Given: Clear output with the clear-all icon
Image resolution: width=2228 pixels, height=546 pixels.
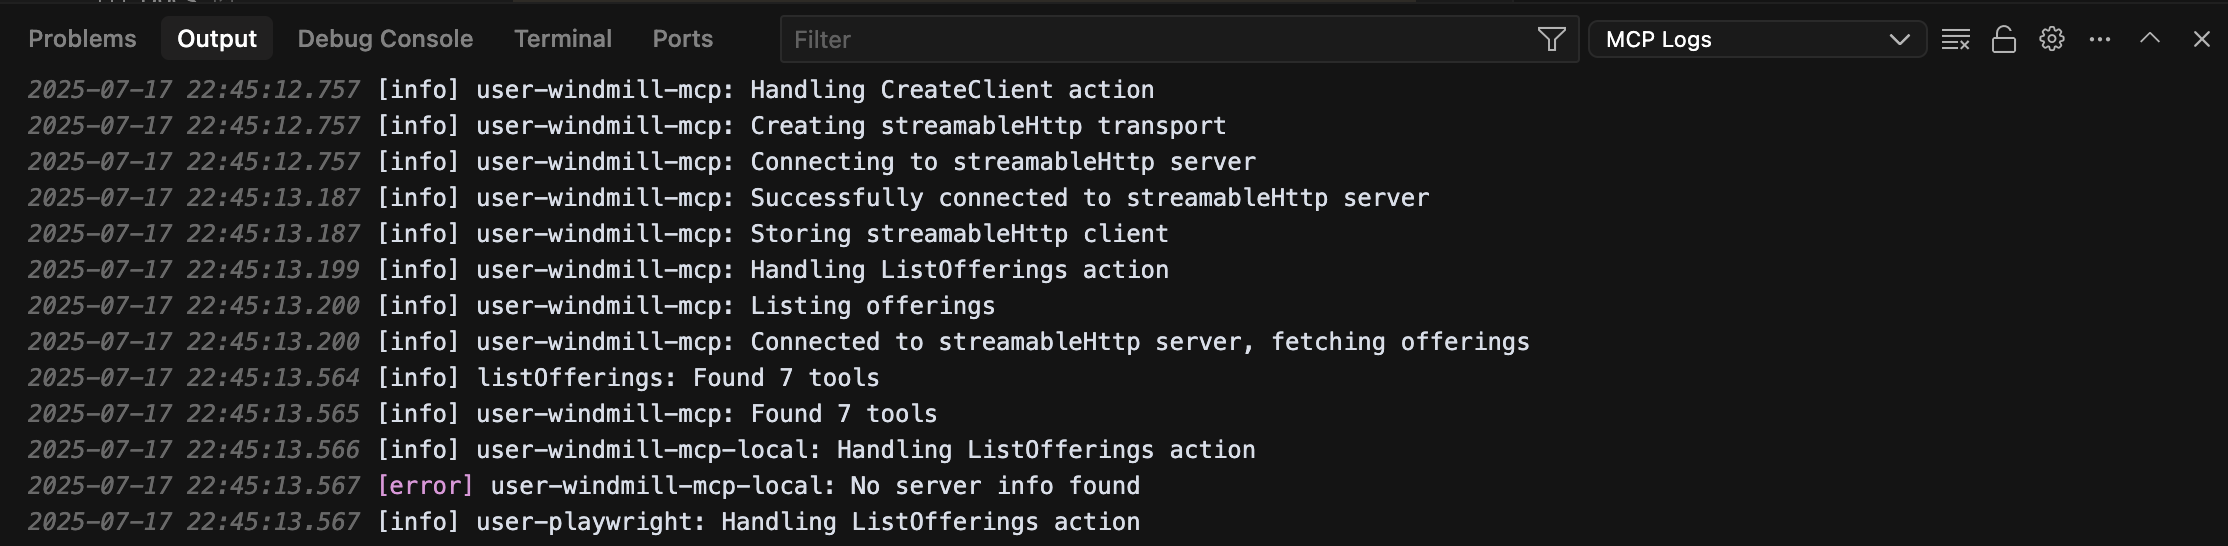Looking at the screenshot, I should 1955,39.
